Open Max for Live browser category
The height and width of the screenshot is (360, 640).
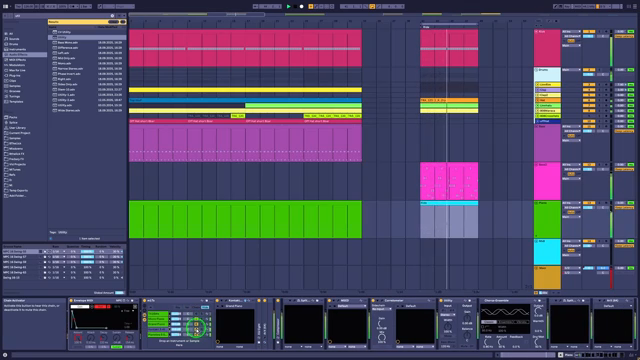pyautogui.click(x=17, y=70)
